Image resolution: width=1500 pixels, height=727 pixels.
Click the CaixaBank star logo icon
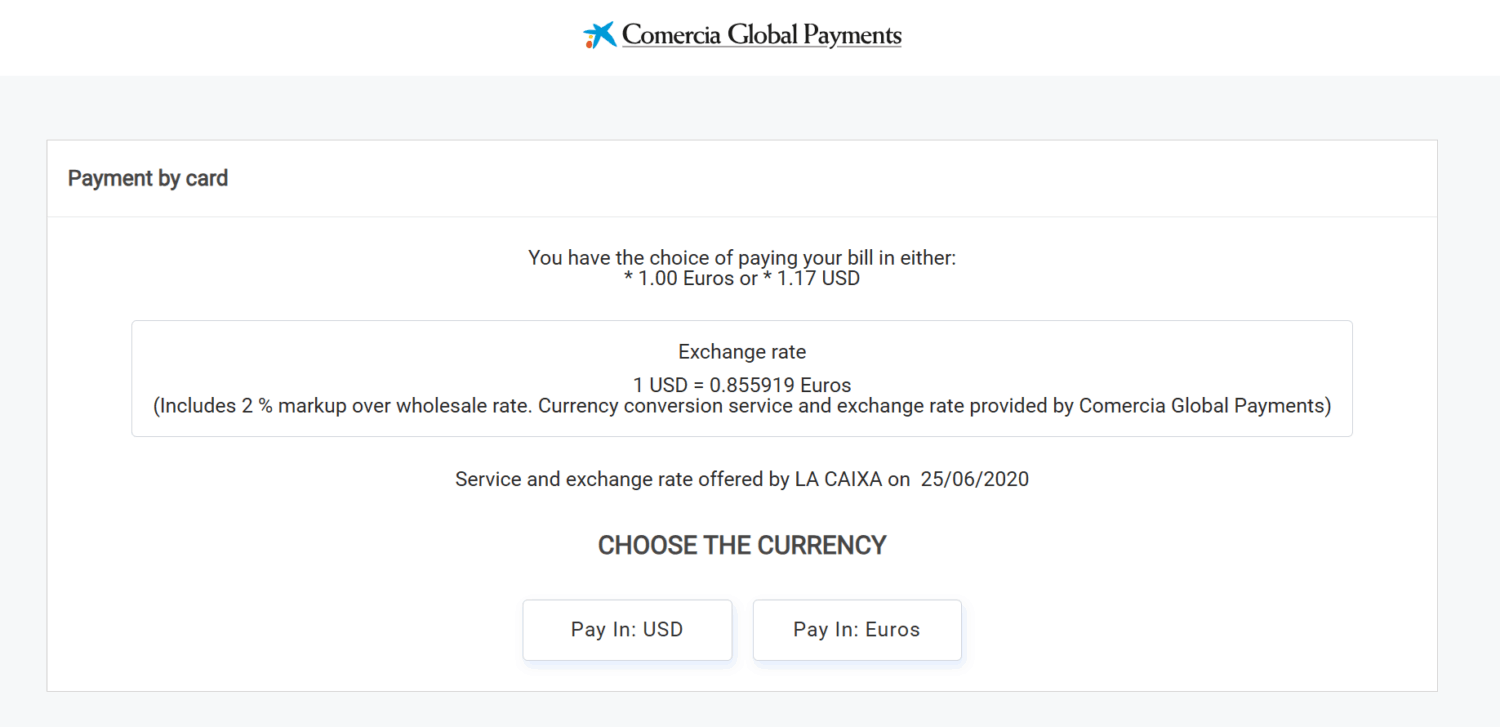[599, 35]
